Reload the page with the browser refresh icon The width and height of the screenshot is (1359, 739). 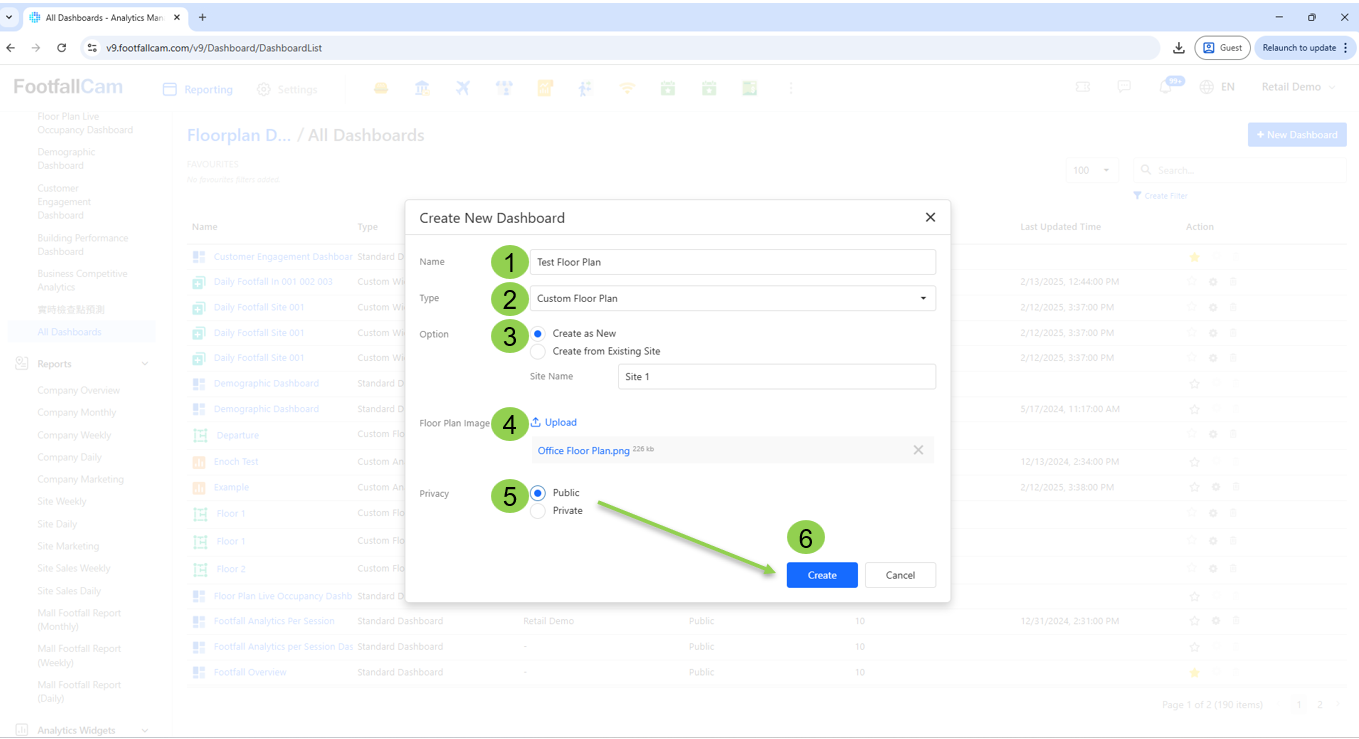[62, 48]
